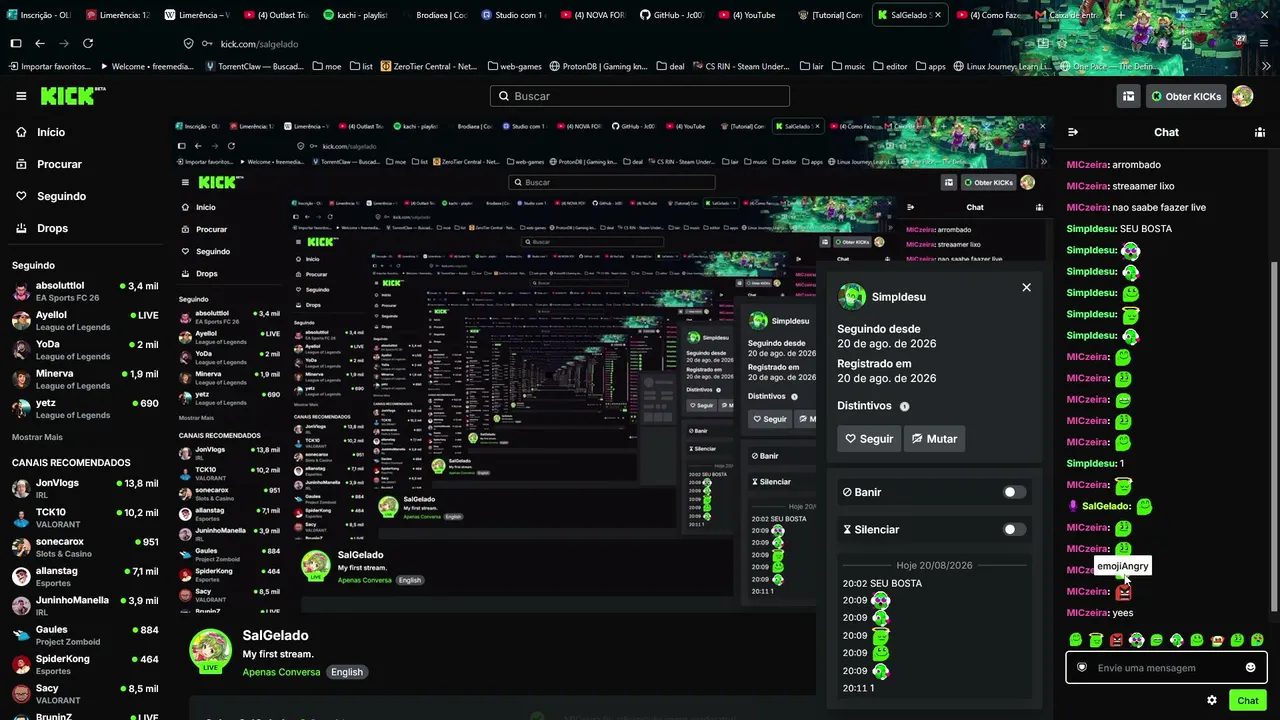Collapse the chat panel with the arrow icon
Screen dimensions: 1280x720
[x=1073, y=132]
